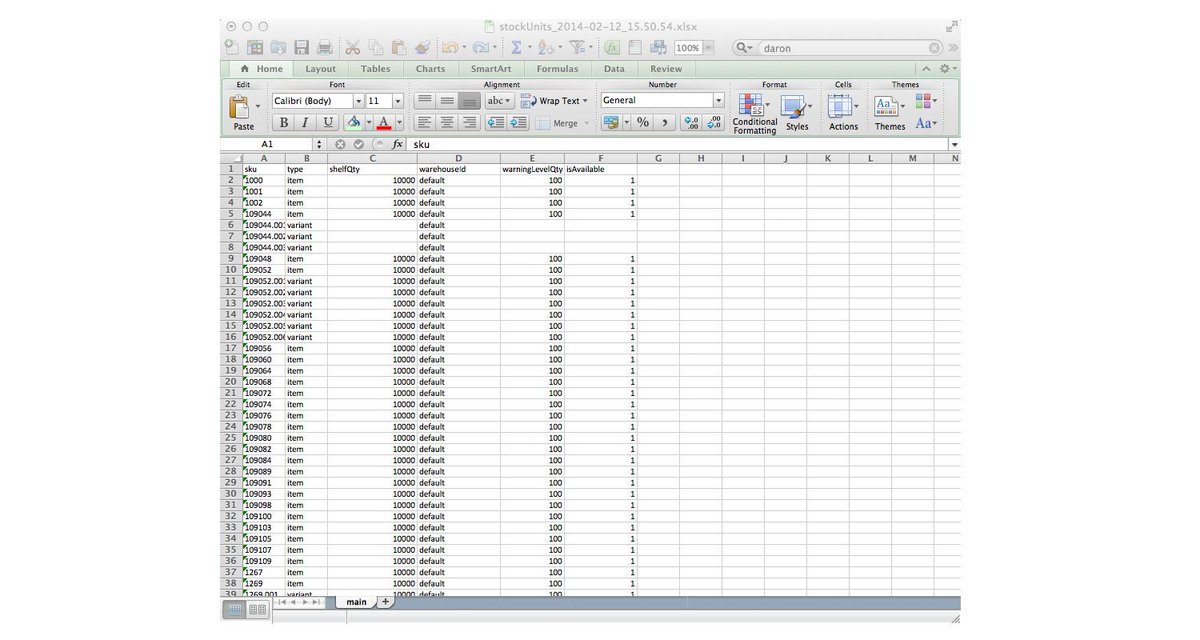Toggle Align Top vertical alignment
This screenshot has width=1200, height=640.
tap(425, 101)
